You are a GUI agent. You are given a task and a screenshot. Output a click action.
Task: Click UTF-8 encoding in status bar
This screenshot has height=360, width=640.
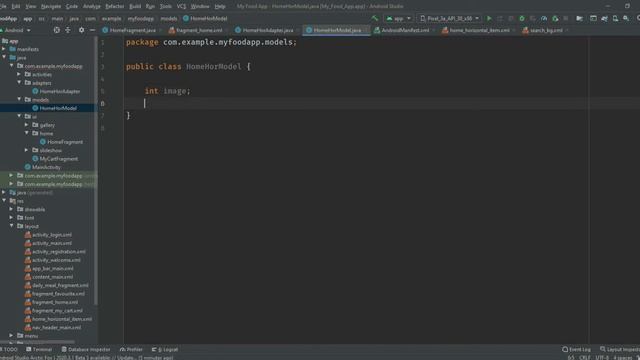point(602,358)
